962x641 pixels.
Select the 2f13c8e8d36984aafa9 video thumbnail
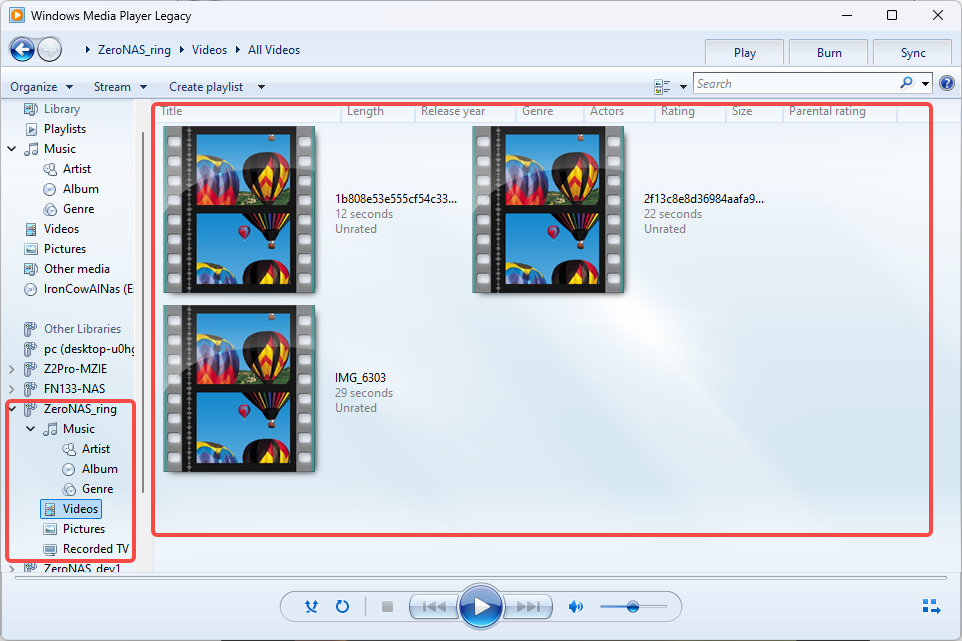548,210
